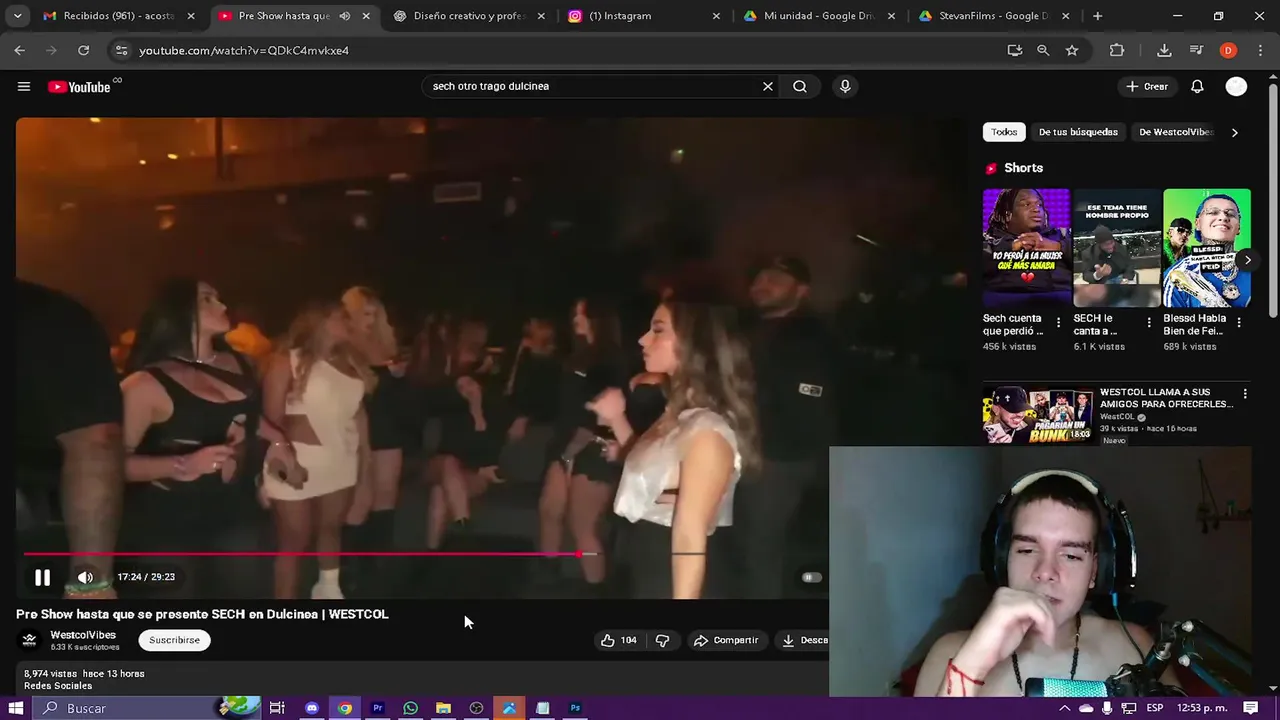The height and width of the screenshot is (720, 1280).
Task: Open Adobe Premiere Pro from the taskbar
Action: [378, 708]
